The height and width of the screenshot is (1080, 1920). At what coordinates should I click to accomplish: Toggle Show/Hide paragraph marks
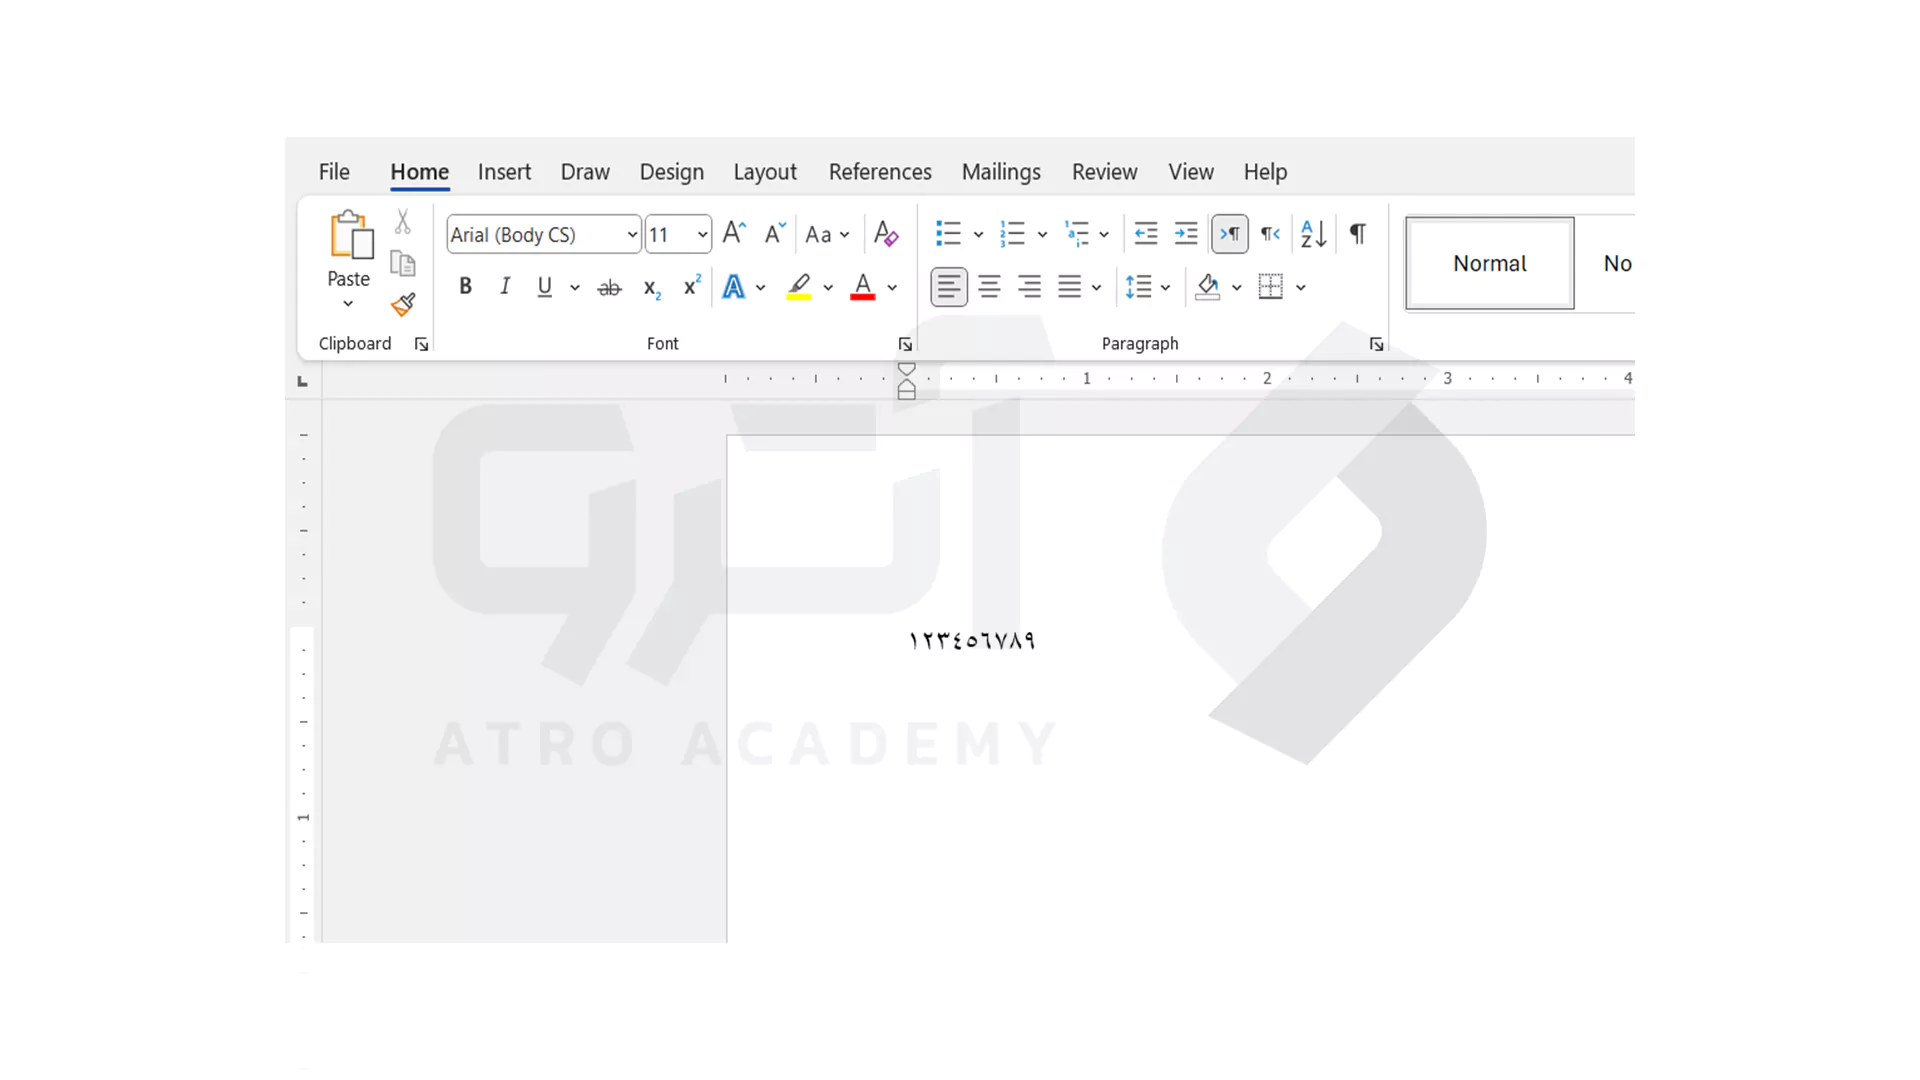point(1357,234)
